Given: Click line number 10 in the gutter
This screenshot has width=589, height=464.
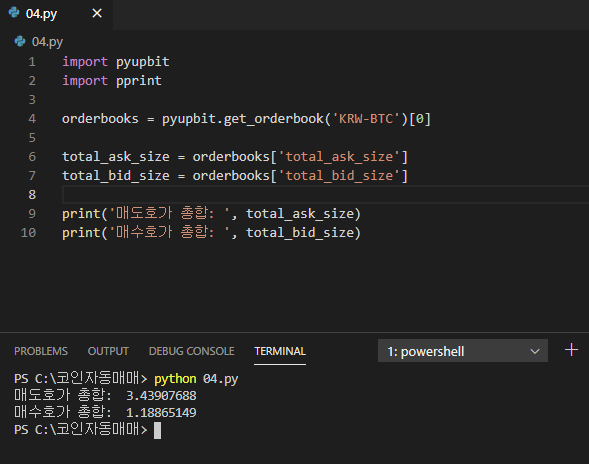Looking at the screenshot, I should (29, 233).
